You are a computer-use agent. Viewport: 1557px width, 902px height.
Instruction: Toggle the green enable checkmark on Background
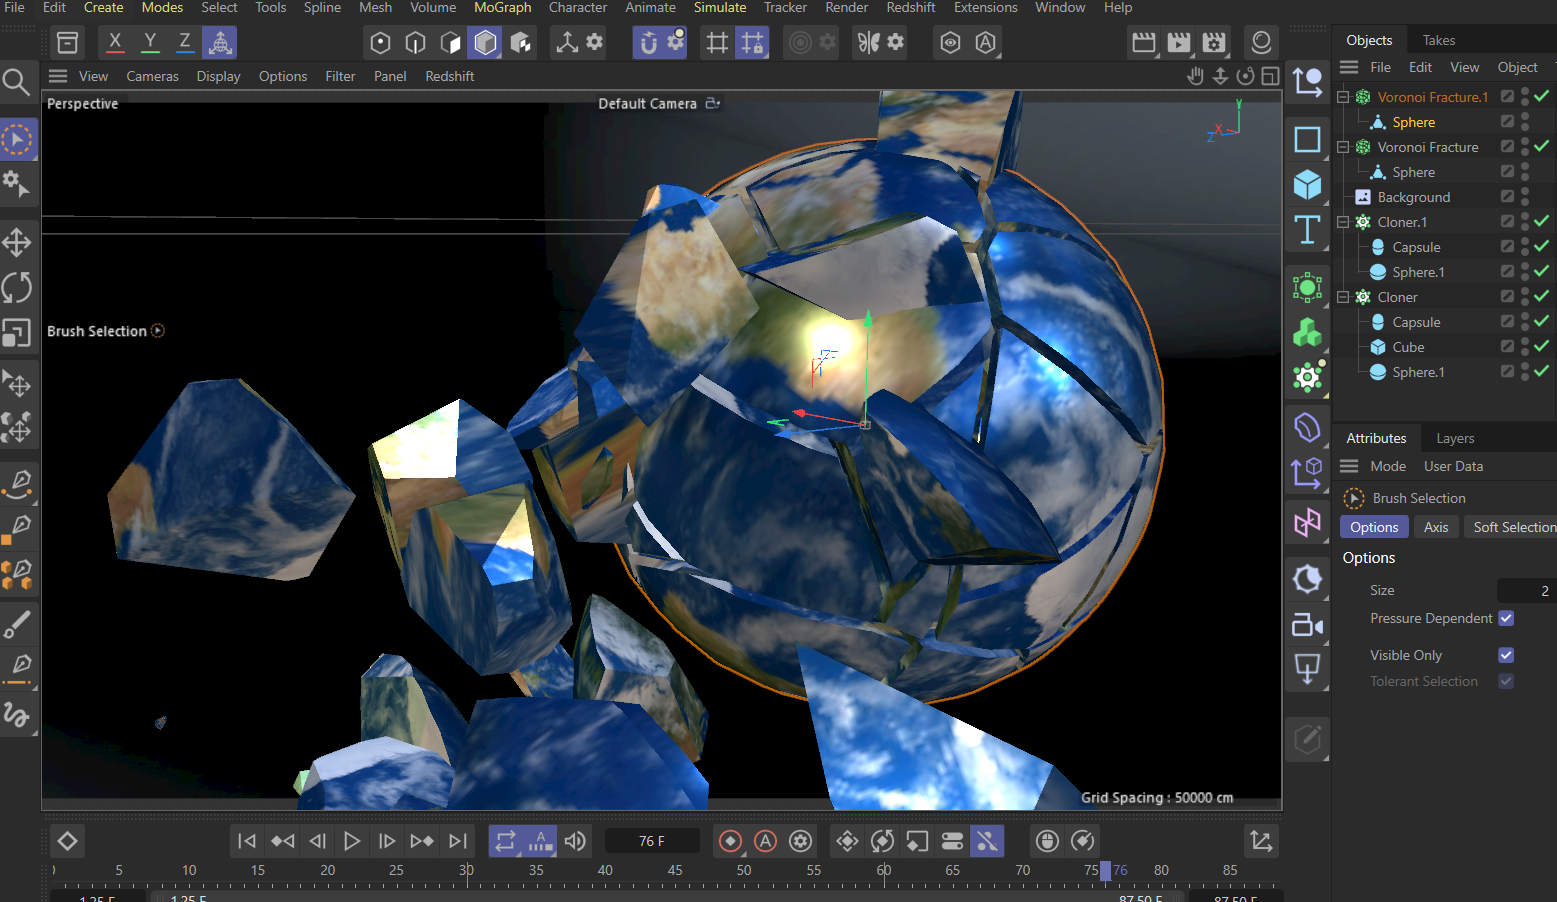click(1540, 196)
